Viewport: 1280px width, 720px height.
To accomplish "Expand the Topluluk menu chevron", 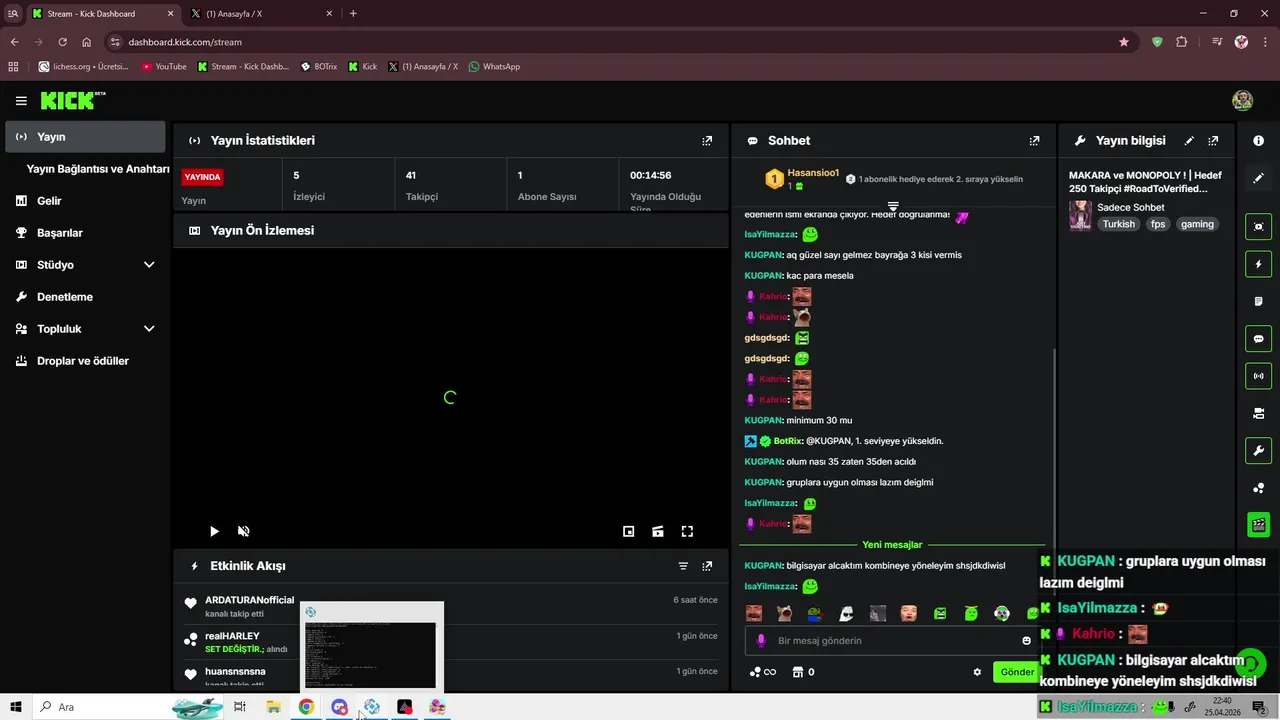I will click(x=149, y=329).
